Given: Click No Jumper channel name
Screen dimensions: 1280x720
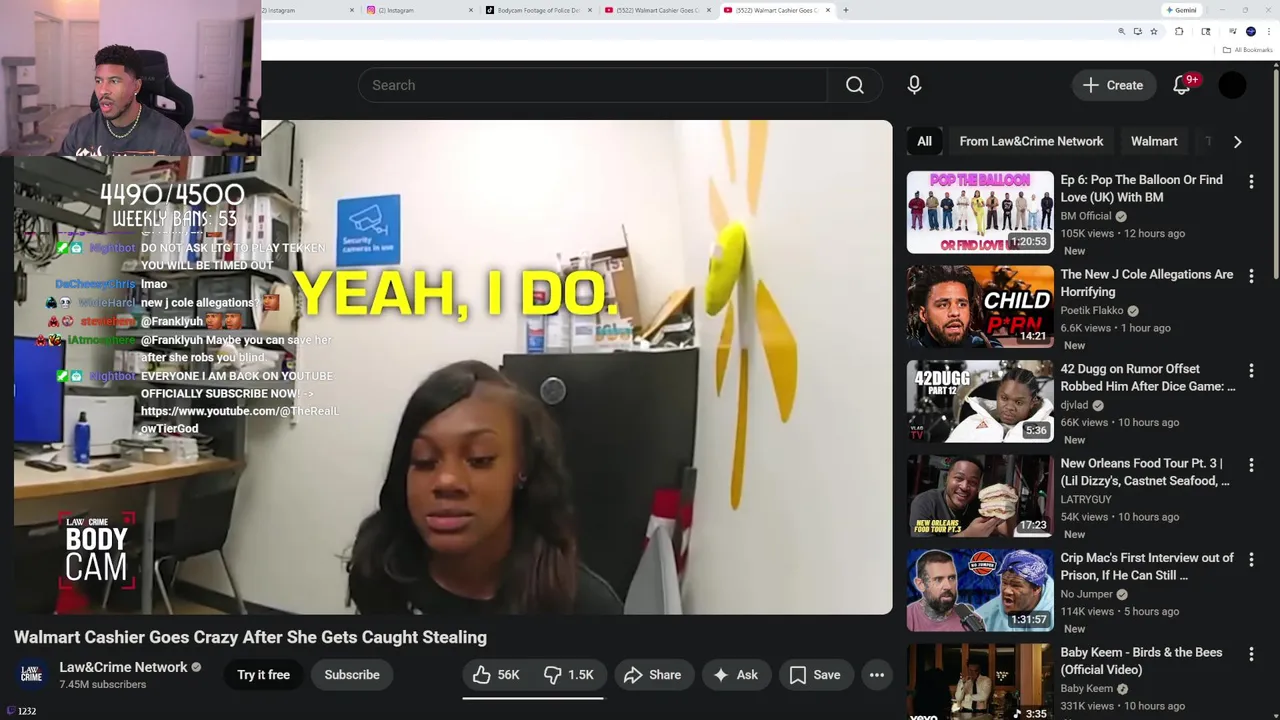Looking at the screenshot, I should (x=1086, y=594).
